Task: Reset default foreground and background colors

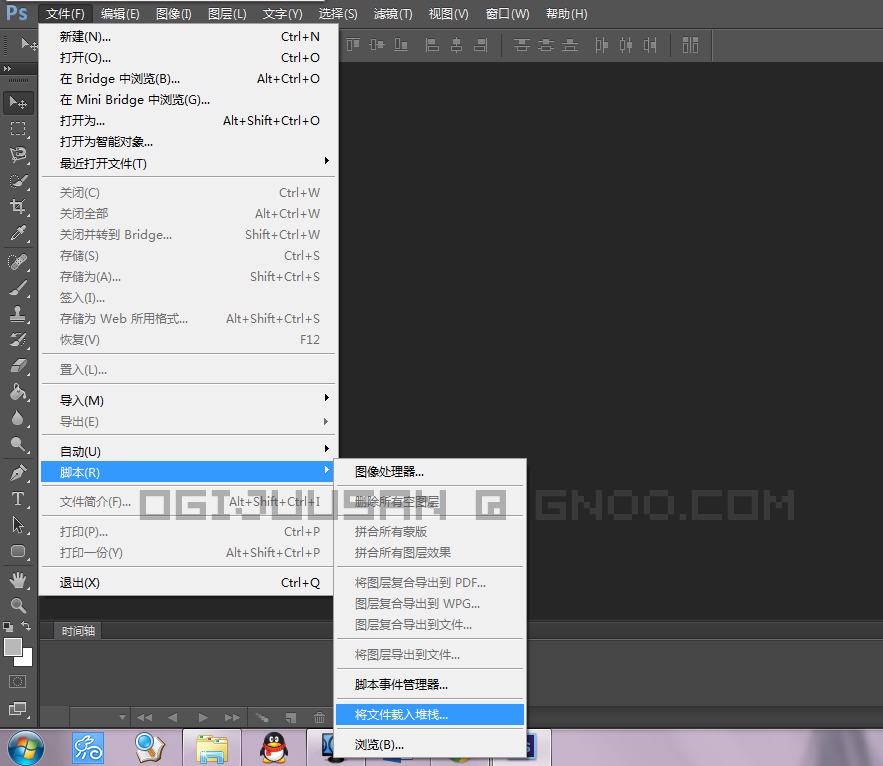Action: coord(8,627)
